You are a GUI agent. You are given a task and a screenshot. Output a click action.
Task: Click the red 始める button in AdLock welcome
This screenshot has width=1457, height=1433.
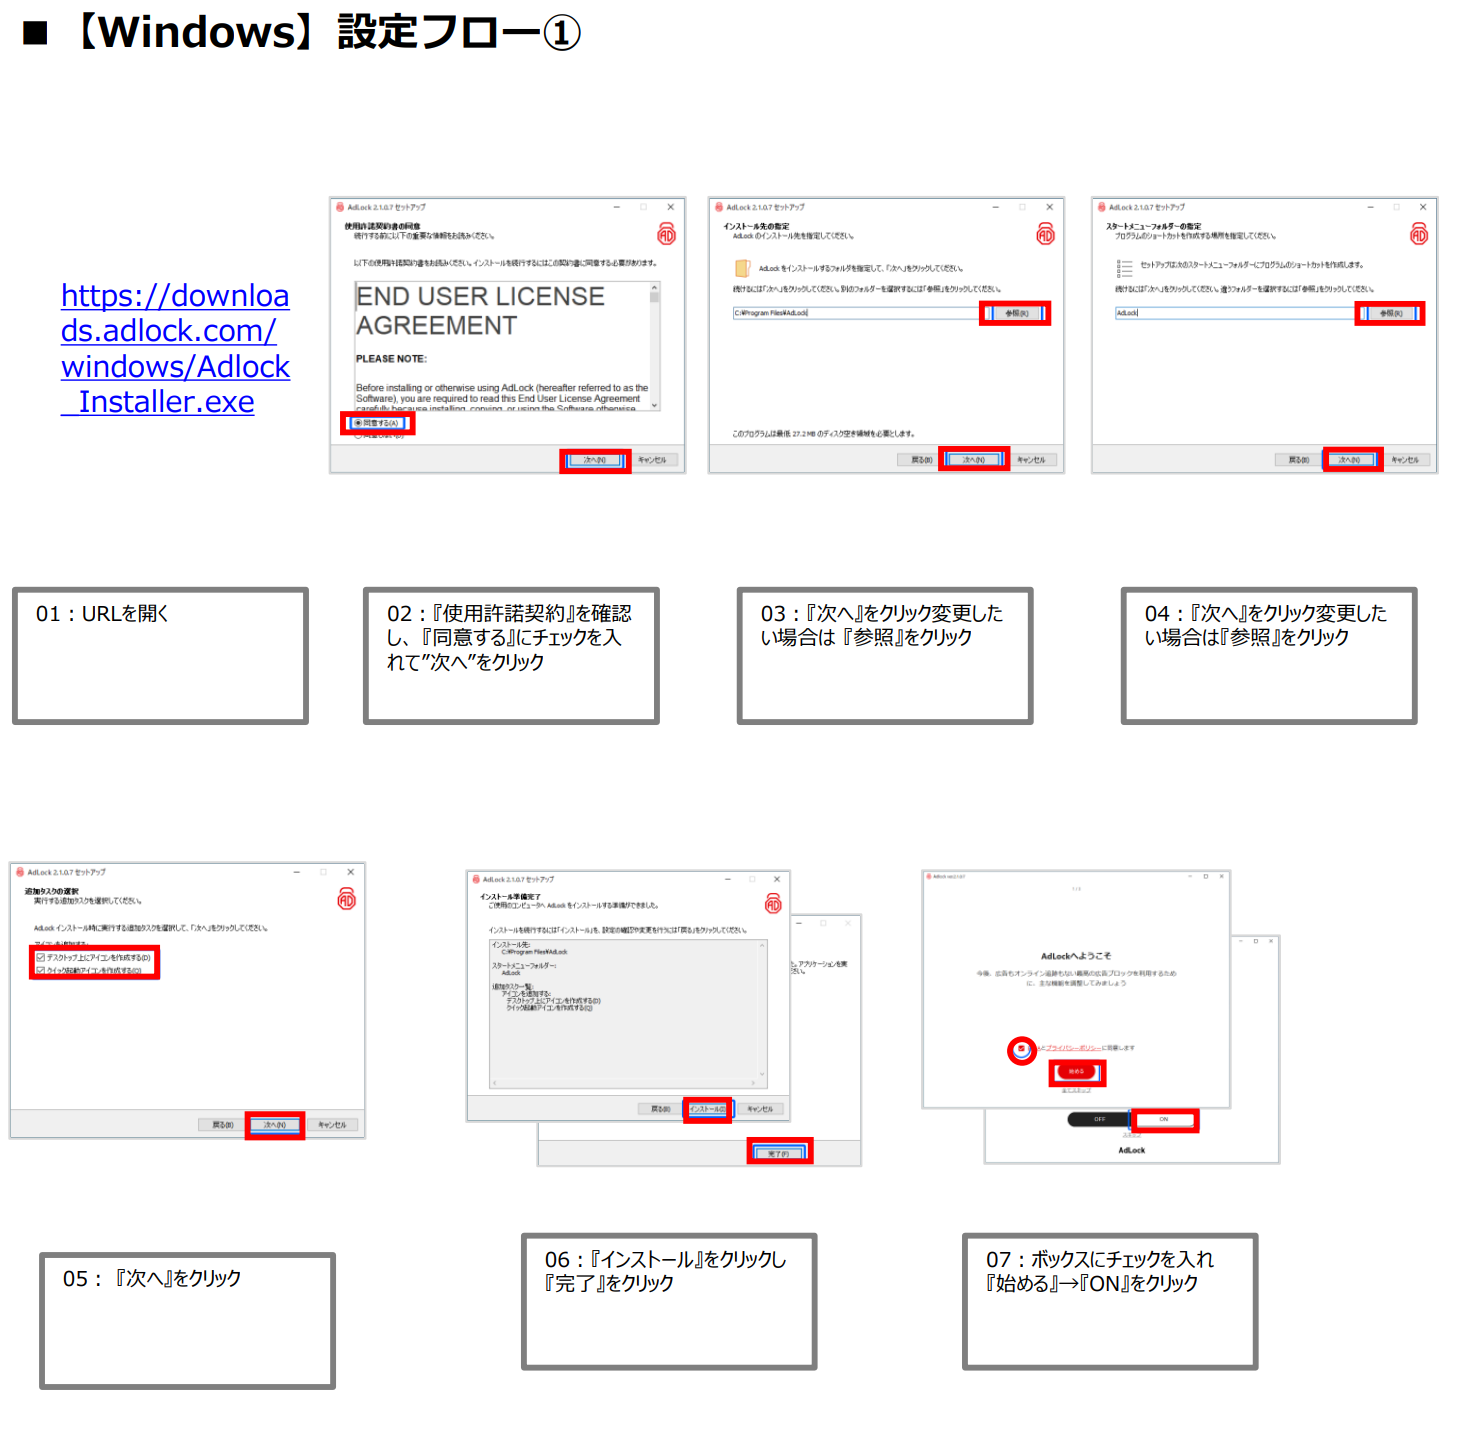[1076, 1072]
